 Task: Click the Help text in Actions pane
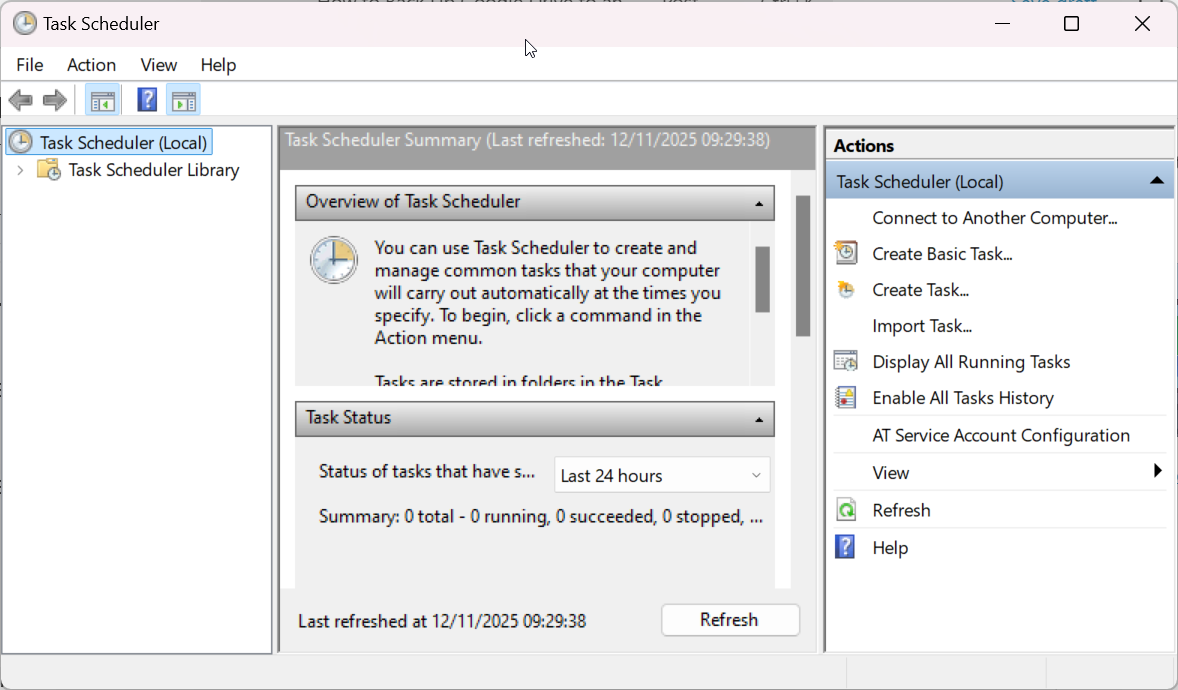tap(890, 548)
